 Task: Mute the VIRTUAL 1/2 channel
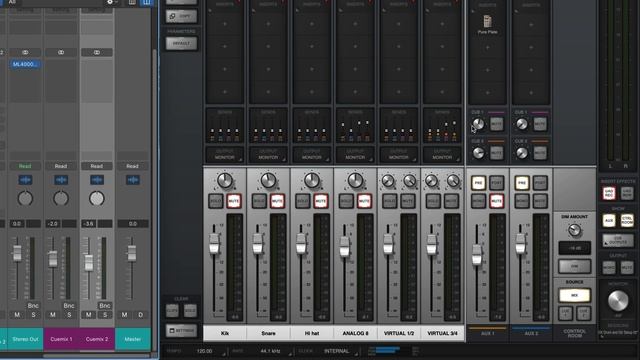[408, 201]
